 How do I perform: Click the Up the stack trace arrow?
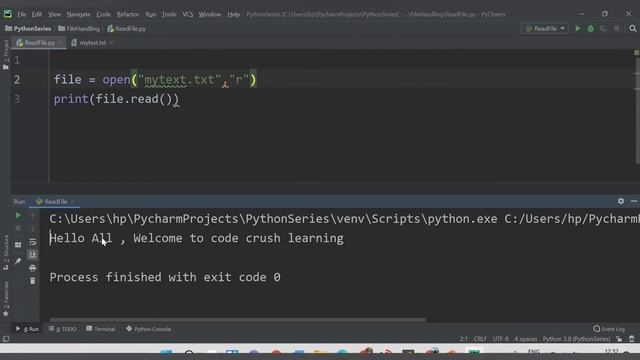tap(33, 215)
